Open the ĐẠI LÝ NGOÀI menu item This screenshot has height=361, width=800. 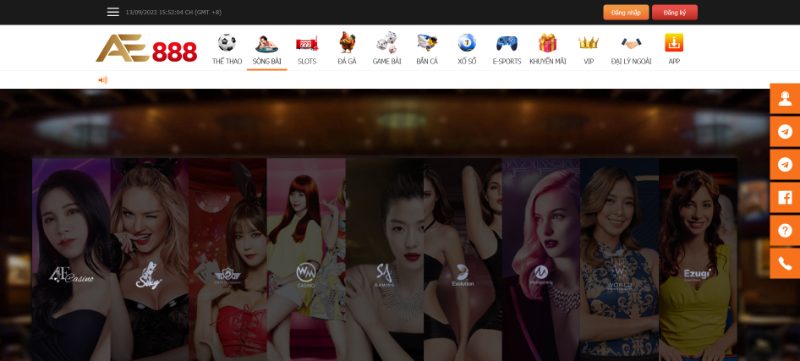(x=631, y=50)
